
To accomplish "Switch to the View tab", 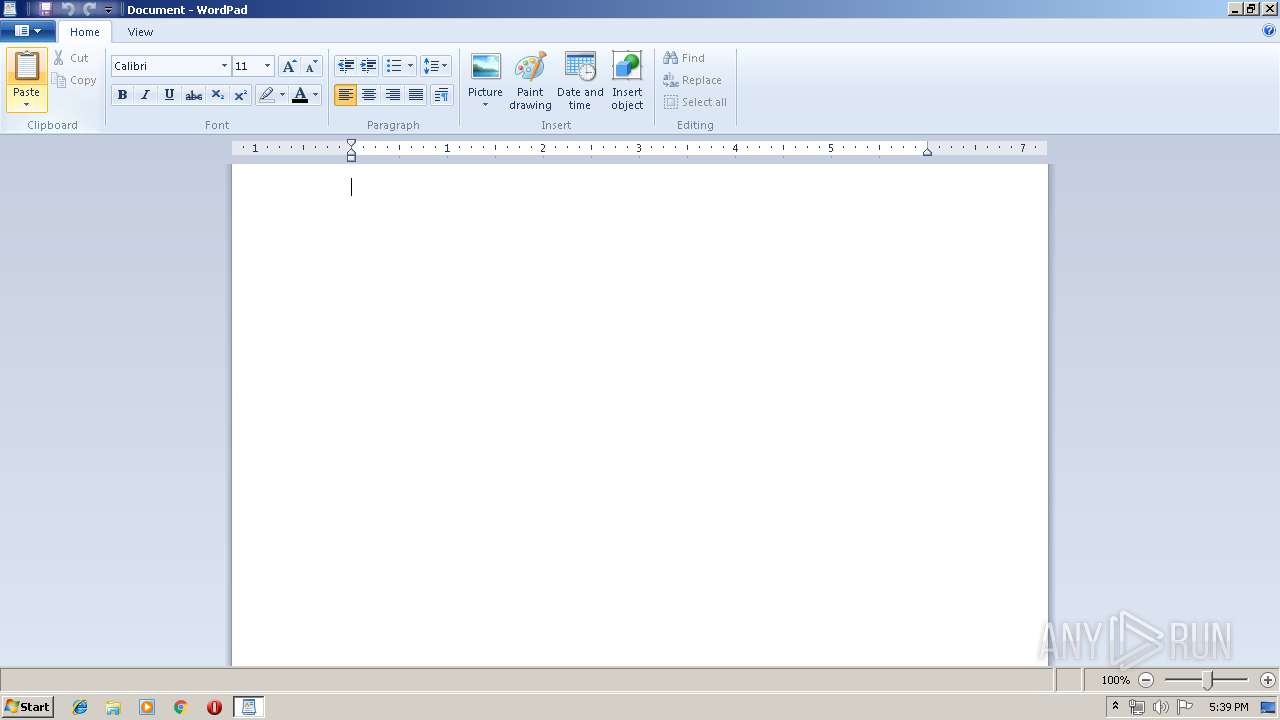I will point(140,32).
